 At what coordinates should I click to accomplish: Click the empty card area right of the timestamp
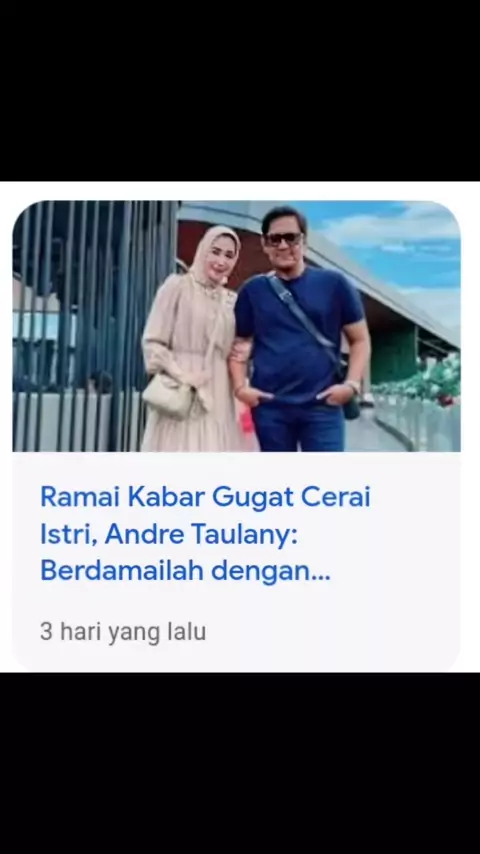(x=332, y=632)
